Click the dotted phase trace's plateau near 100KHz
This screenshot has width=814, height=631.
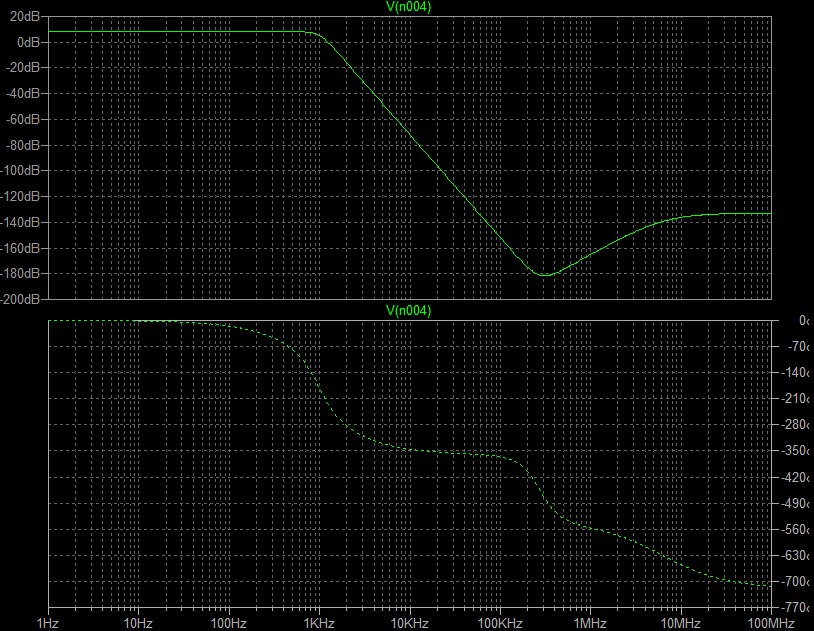[x=480, y=454]
